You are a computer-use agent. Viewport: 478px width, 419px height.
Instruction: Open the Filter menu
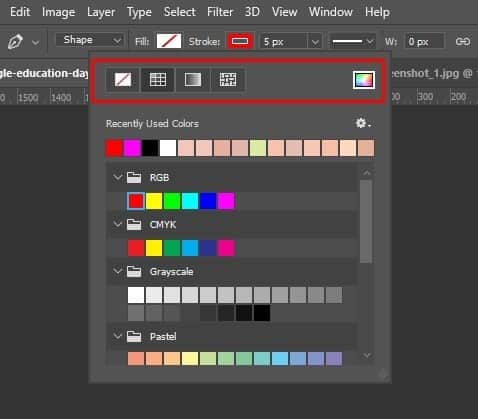pyautogui.click(x=220, y=12)
